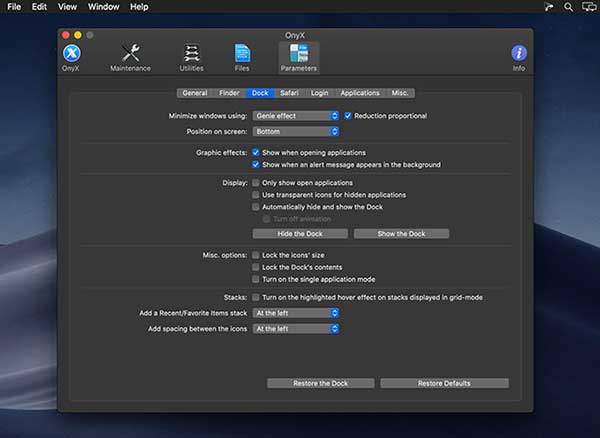Enable highlighted hover effect on stacks

(256, 297)
